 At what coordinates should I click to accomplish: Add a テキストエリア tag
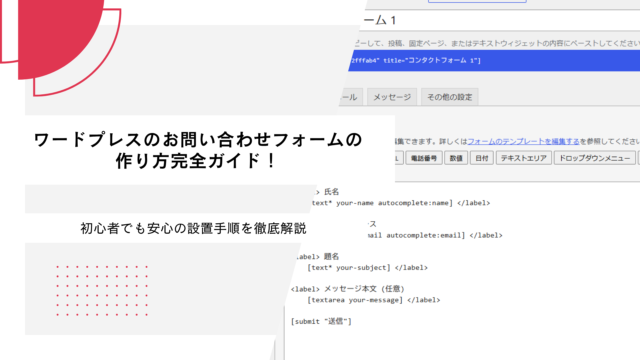(x=524, y=158)
